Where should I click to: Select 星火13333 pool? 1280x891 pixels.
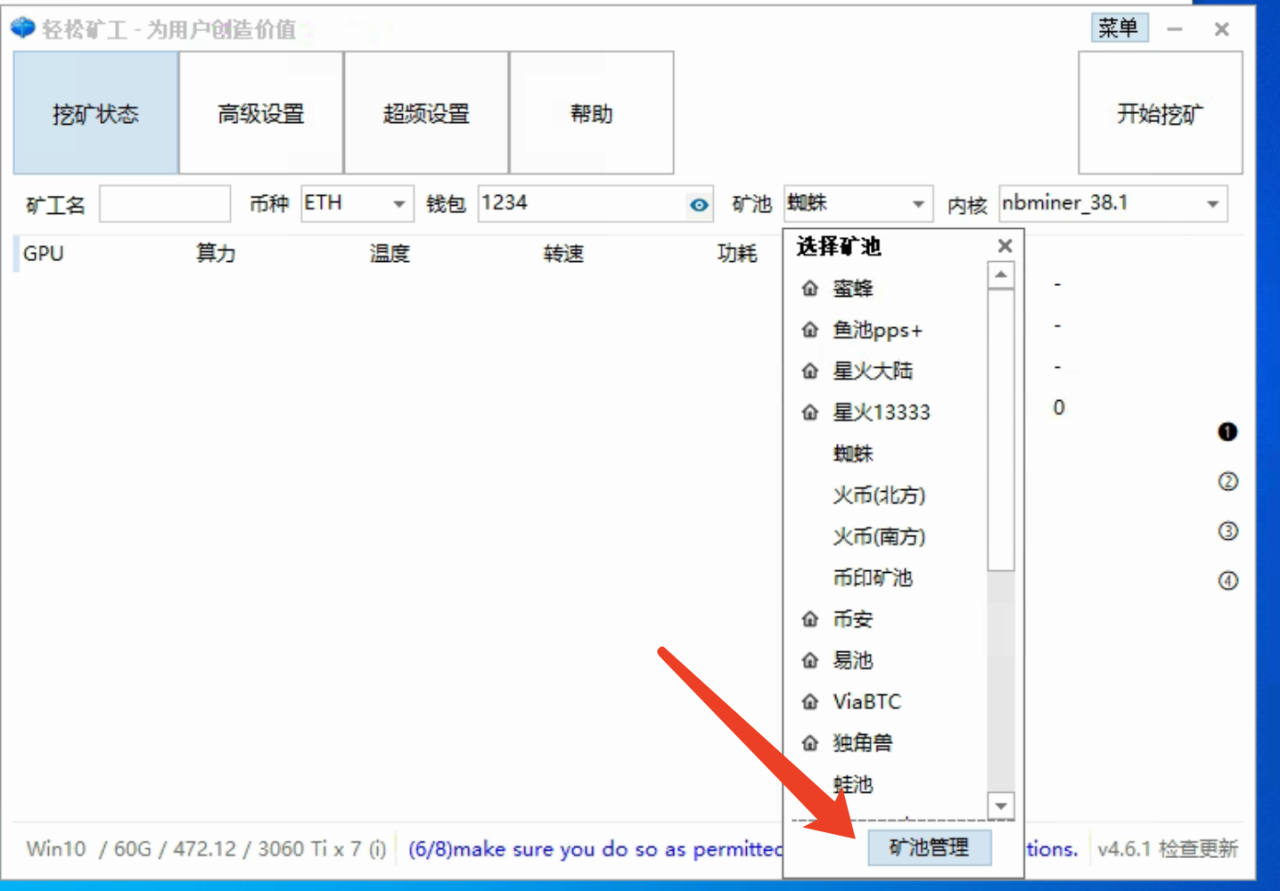click(x=882, y=412)
